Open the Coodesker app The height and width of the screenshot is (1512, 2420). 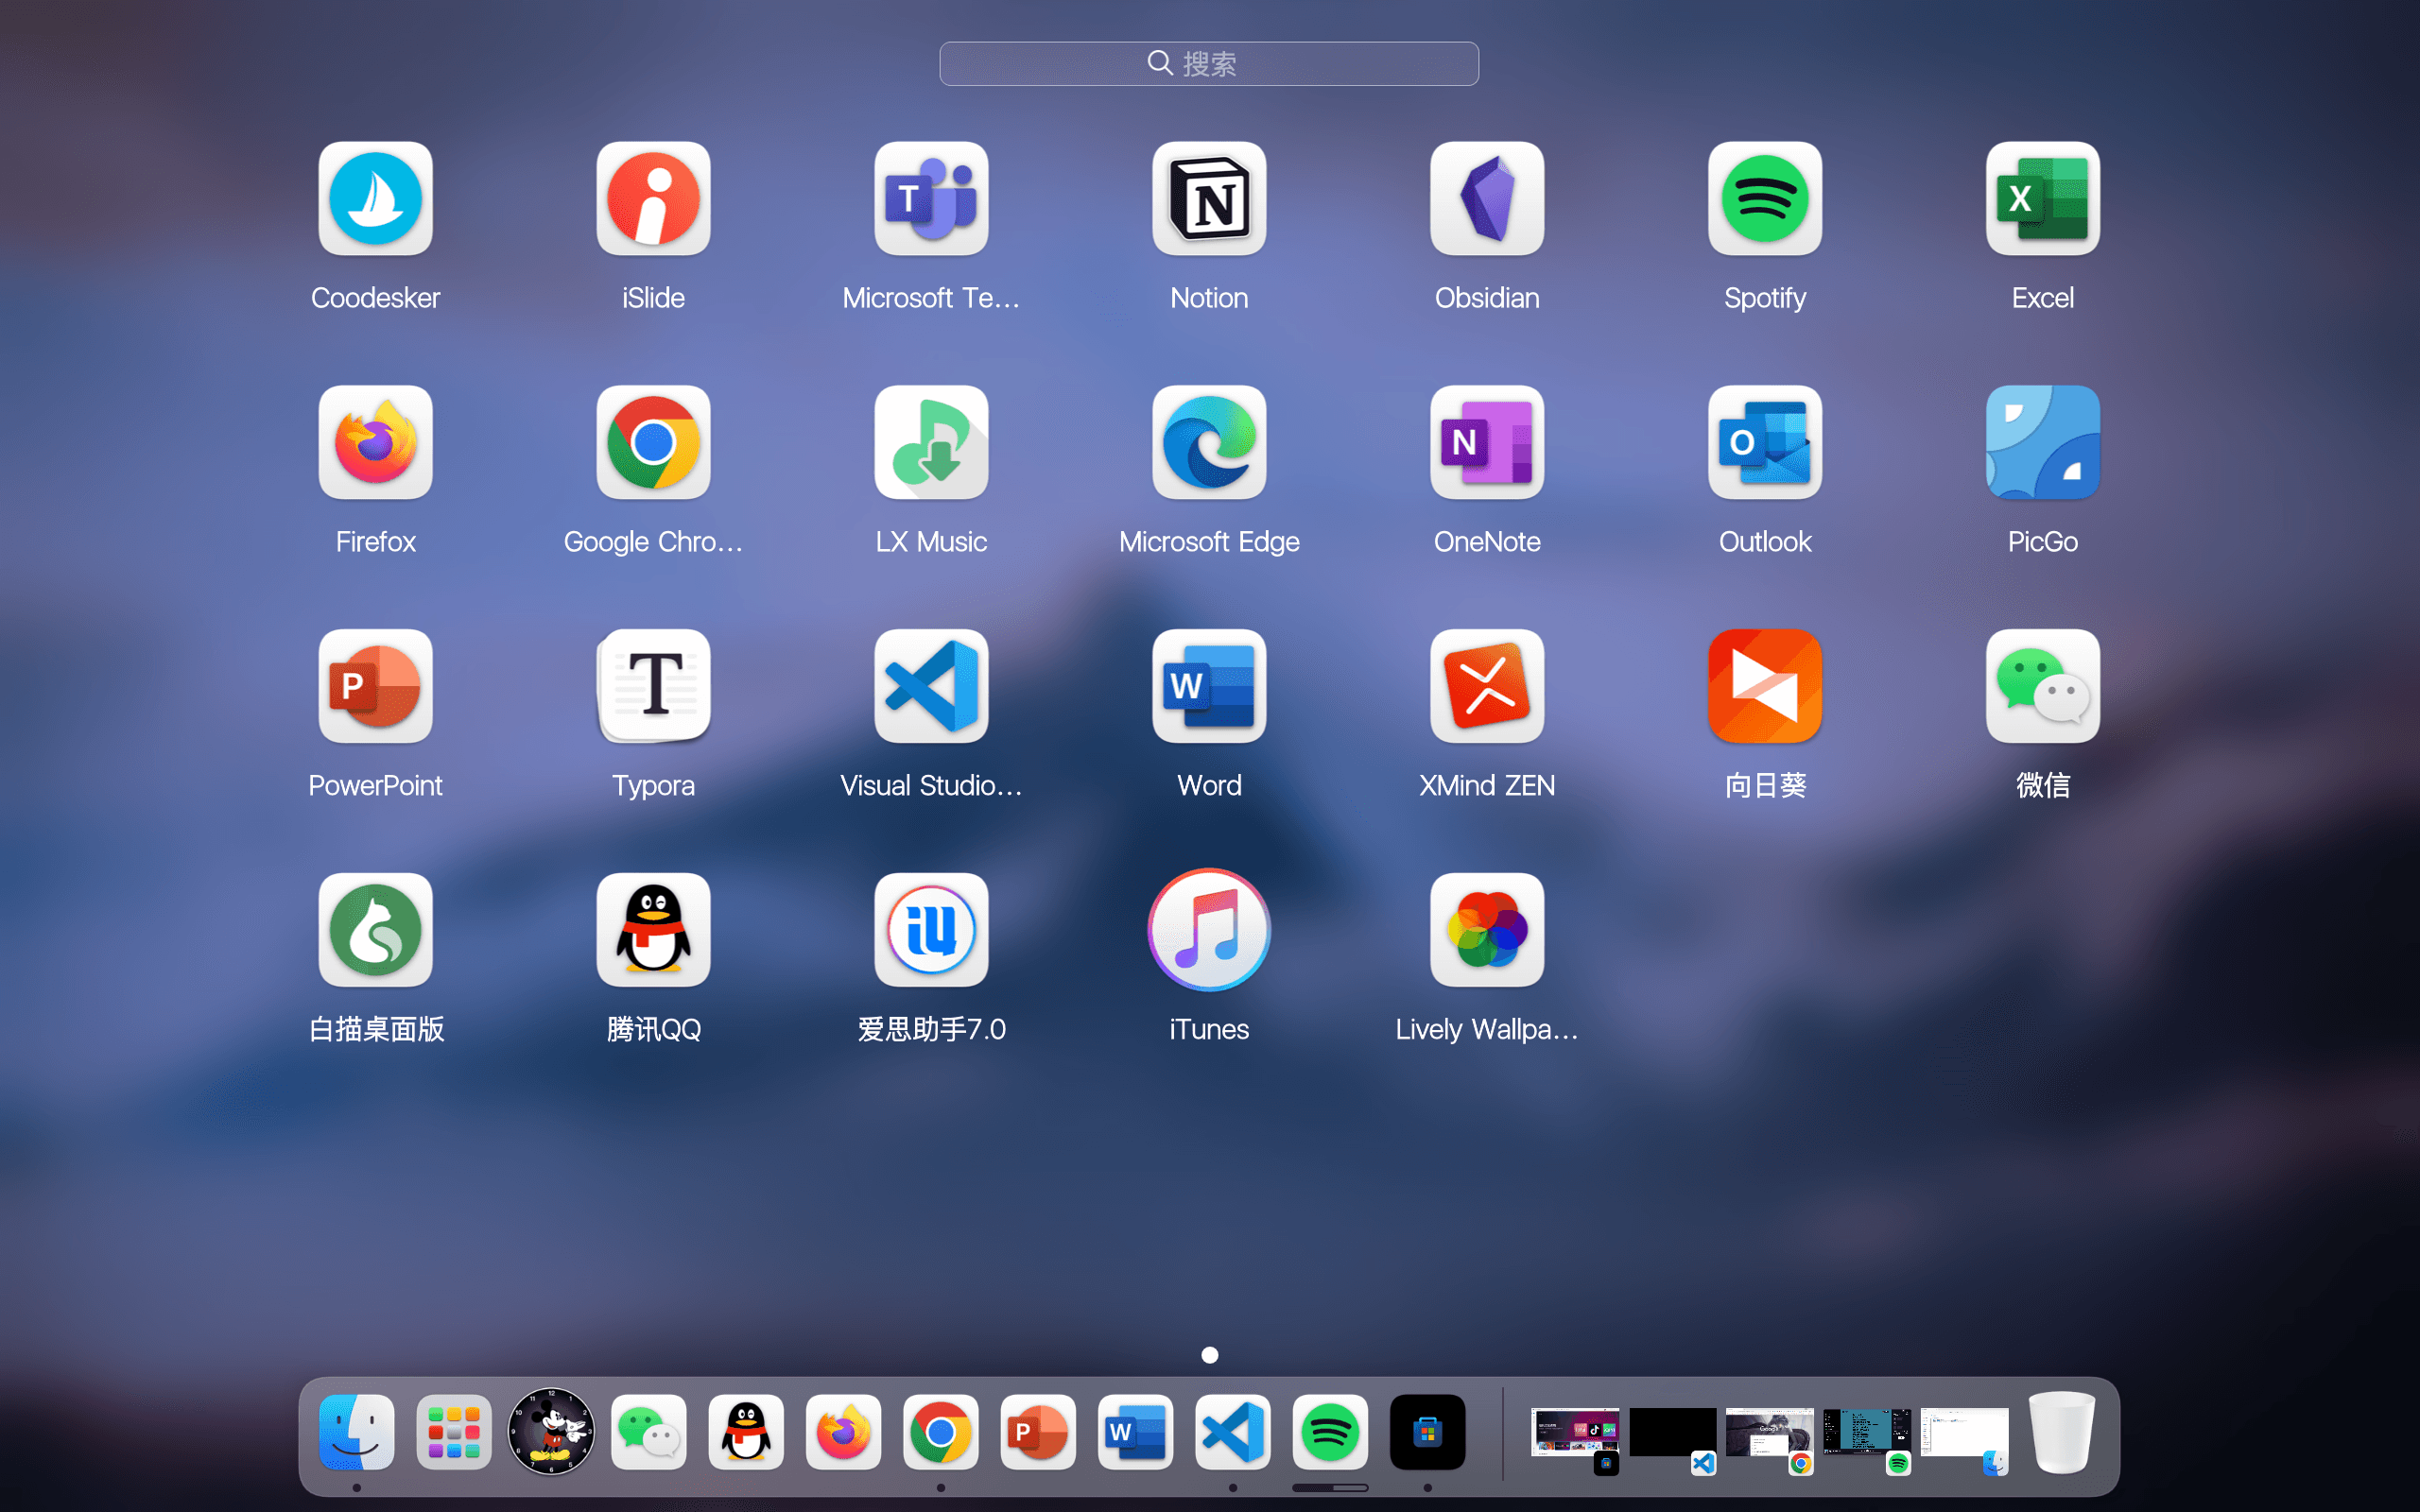click(x=375, y=198)
